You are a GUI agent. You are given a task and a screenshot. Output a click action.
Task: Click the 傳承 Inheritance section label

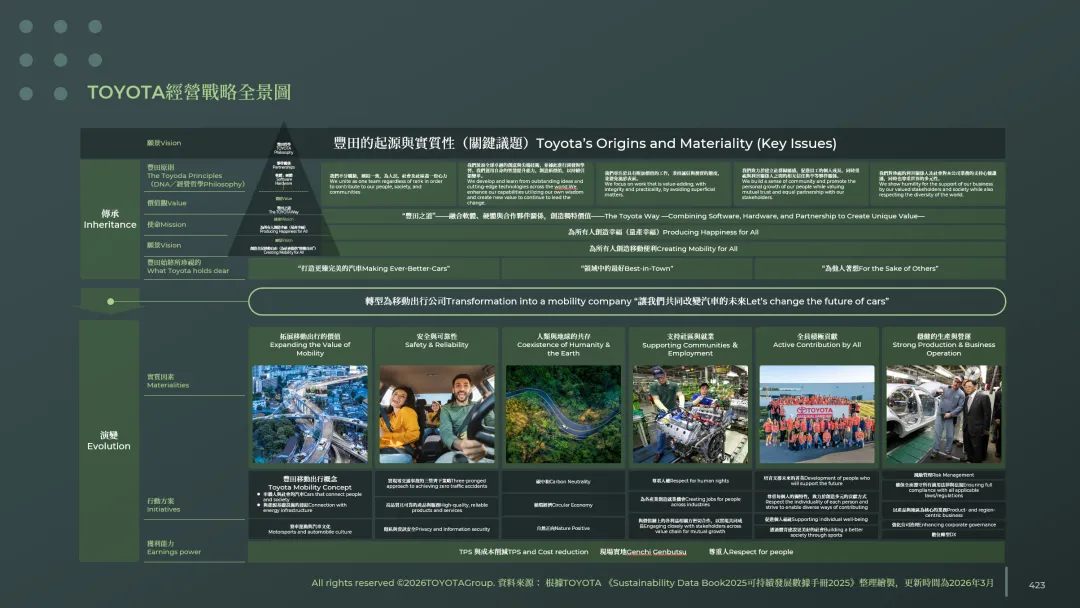tap(110, 219)
